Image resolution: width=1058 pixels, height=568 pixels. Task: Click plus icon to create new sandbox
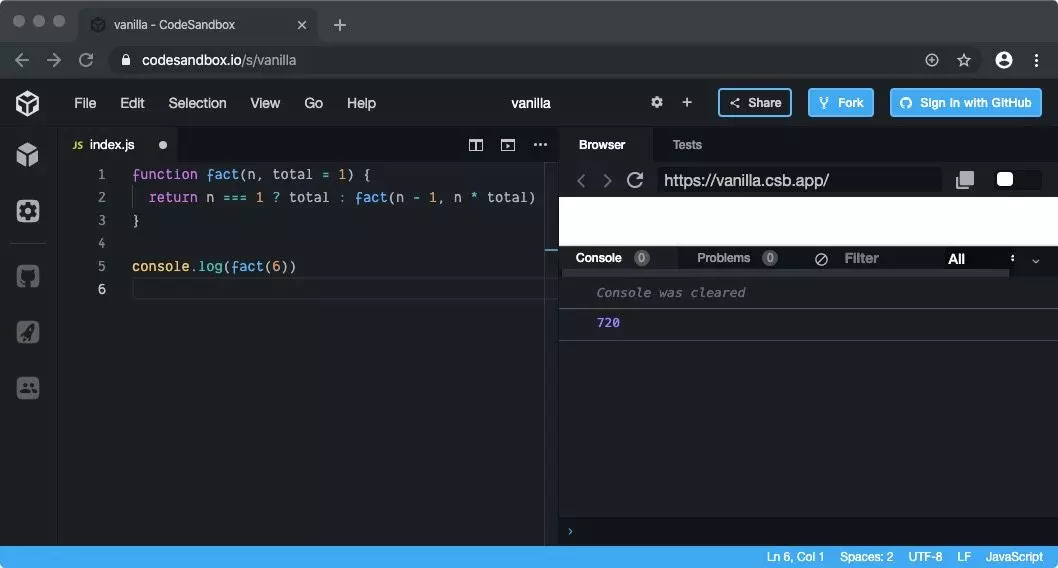tap(687, 103)
